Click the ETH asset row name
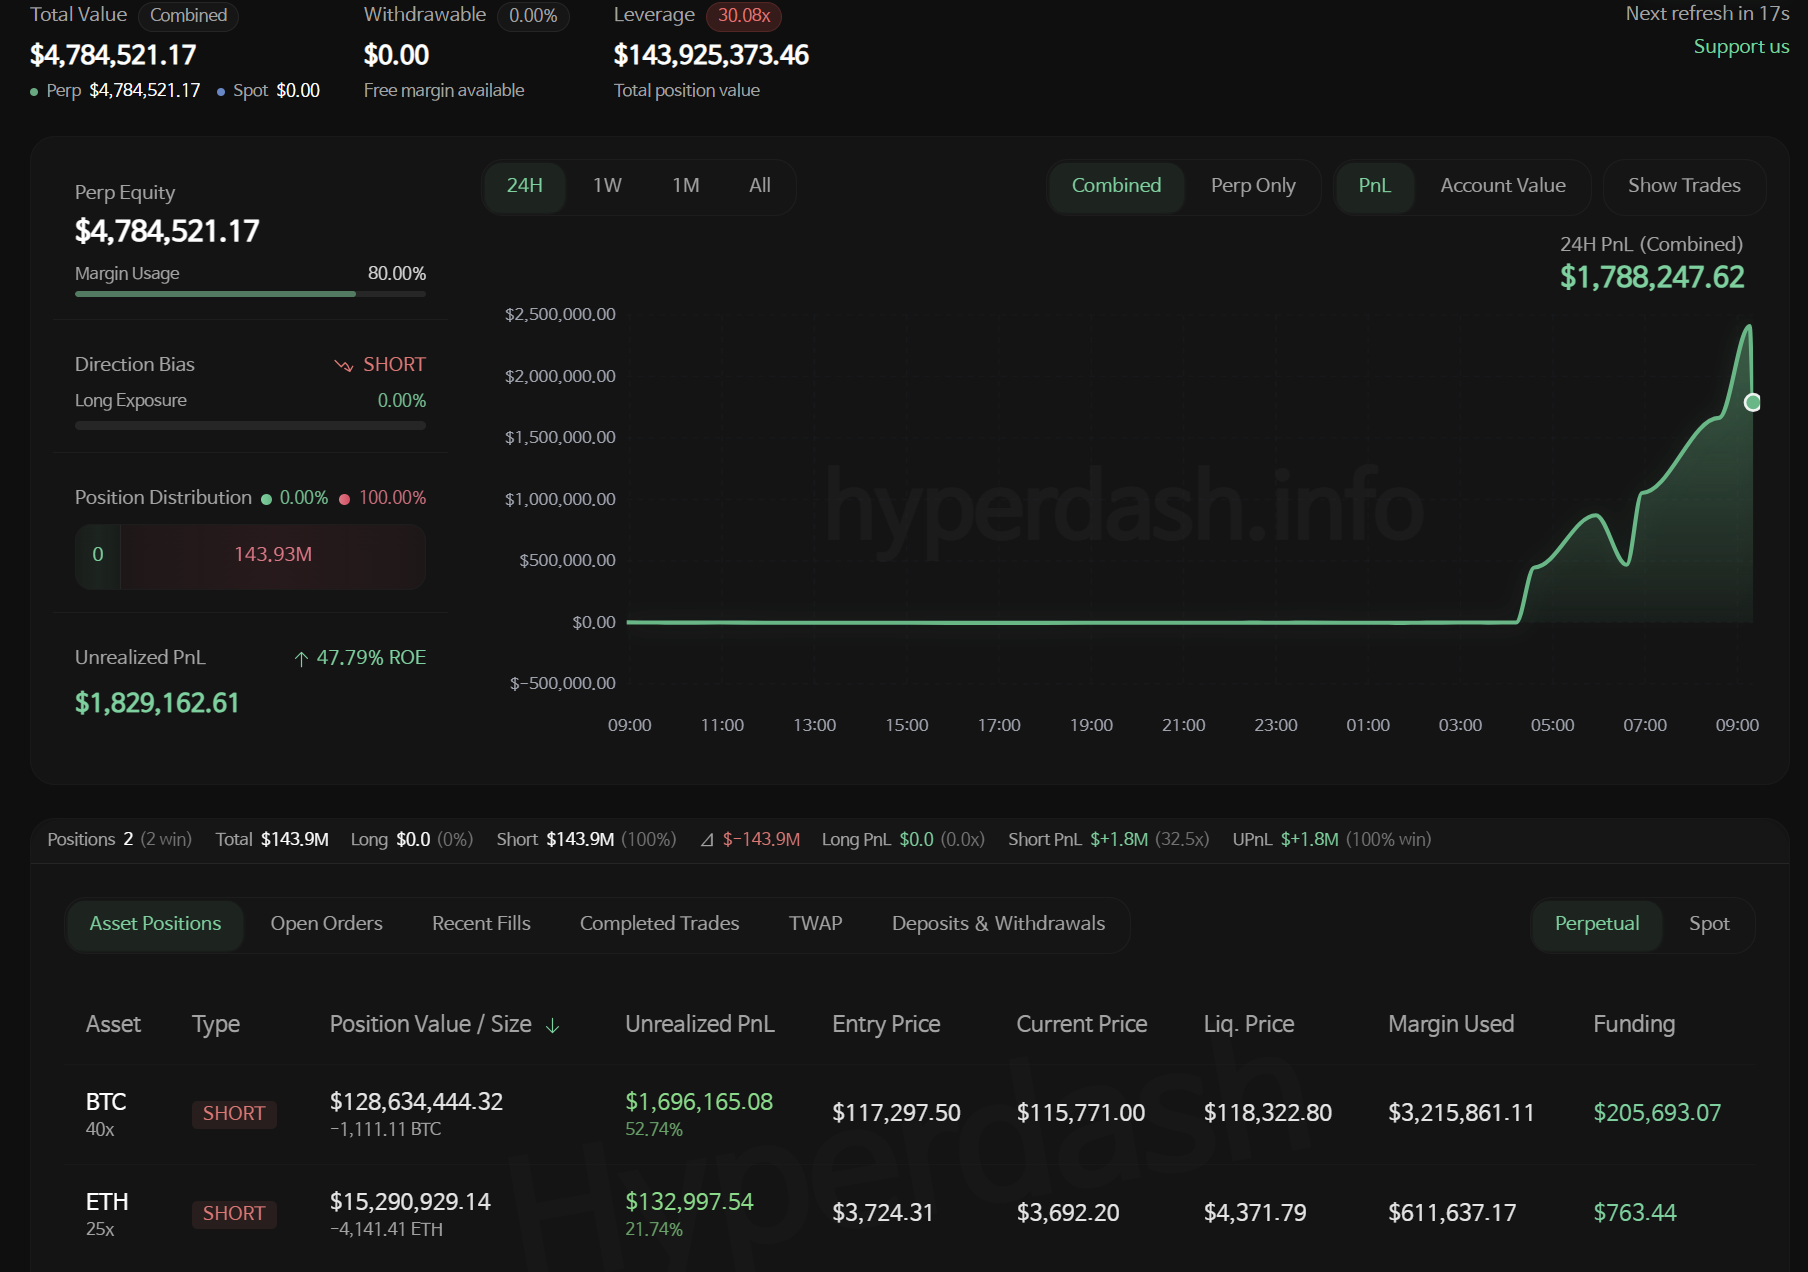This screenshot has width=1808, height=1272. (x=107, y=1202)
